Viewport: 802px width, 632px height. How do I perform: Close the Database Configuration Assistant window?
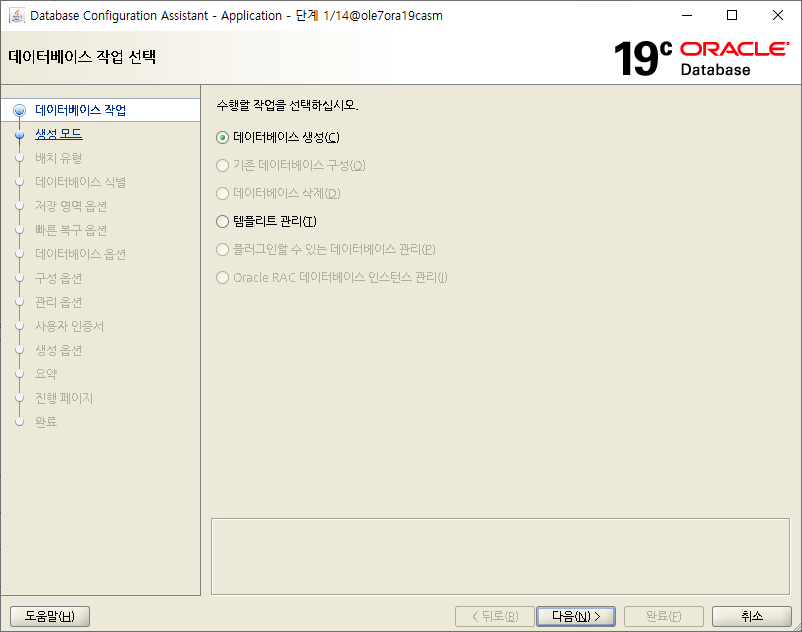(778, 15)
